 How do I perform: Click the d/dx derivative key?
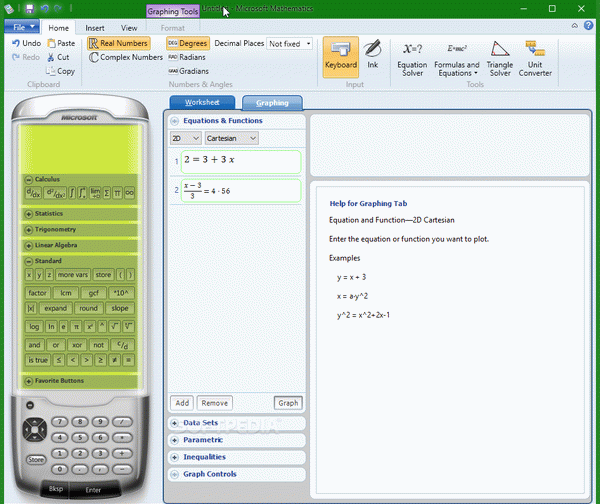click(x=33, y=193)
